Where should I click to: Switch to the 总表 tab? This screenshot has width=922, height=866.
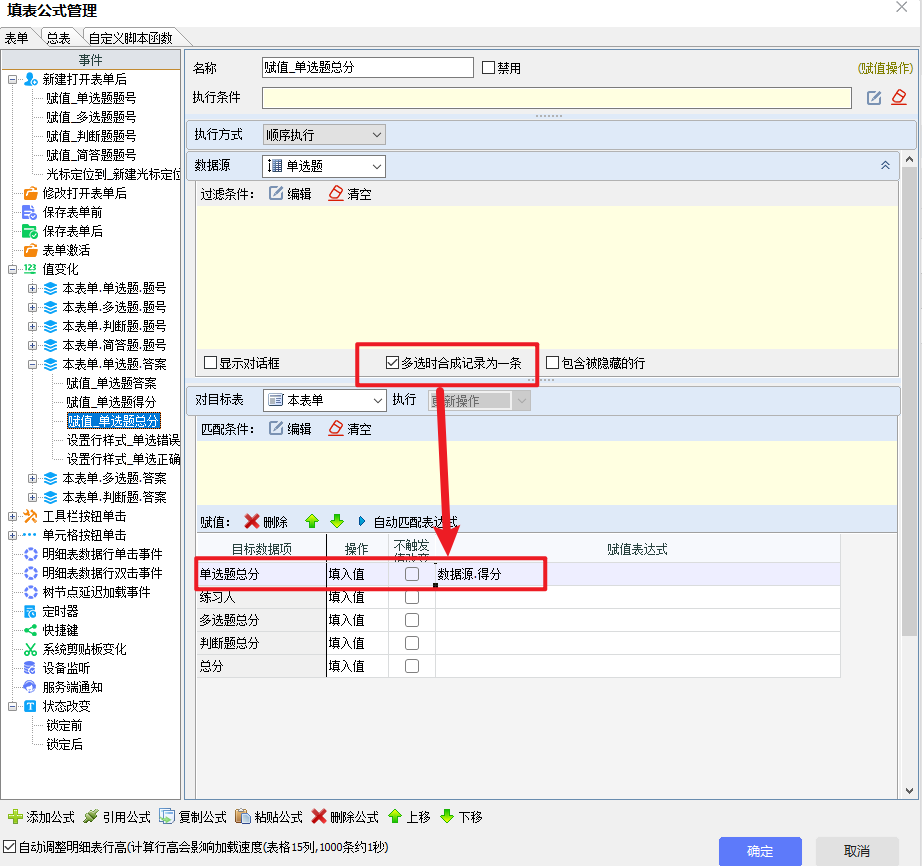[58, 38]
